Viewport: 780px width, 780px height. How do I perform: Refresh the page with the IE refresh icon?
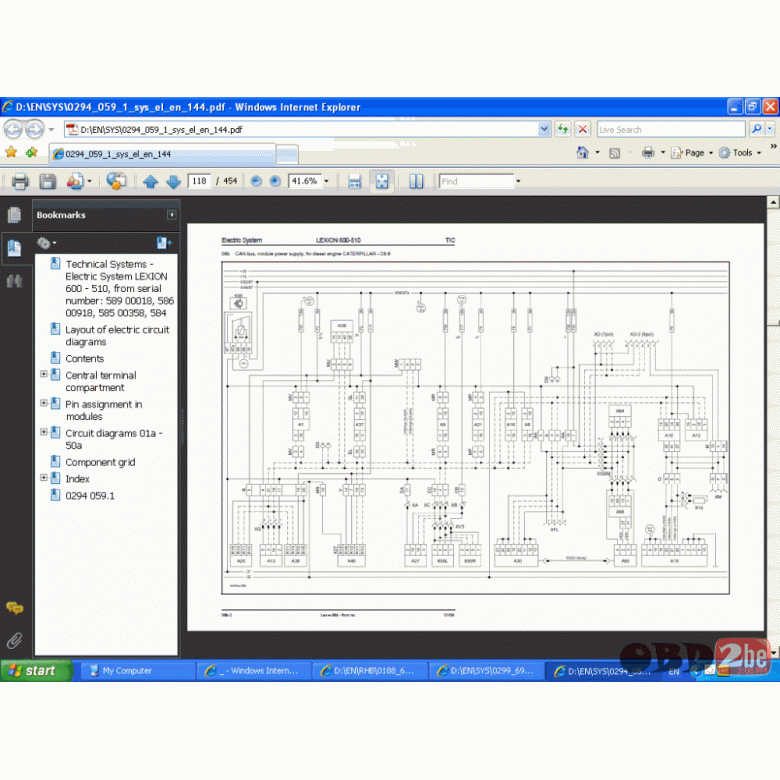[562, 129]
